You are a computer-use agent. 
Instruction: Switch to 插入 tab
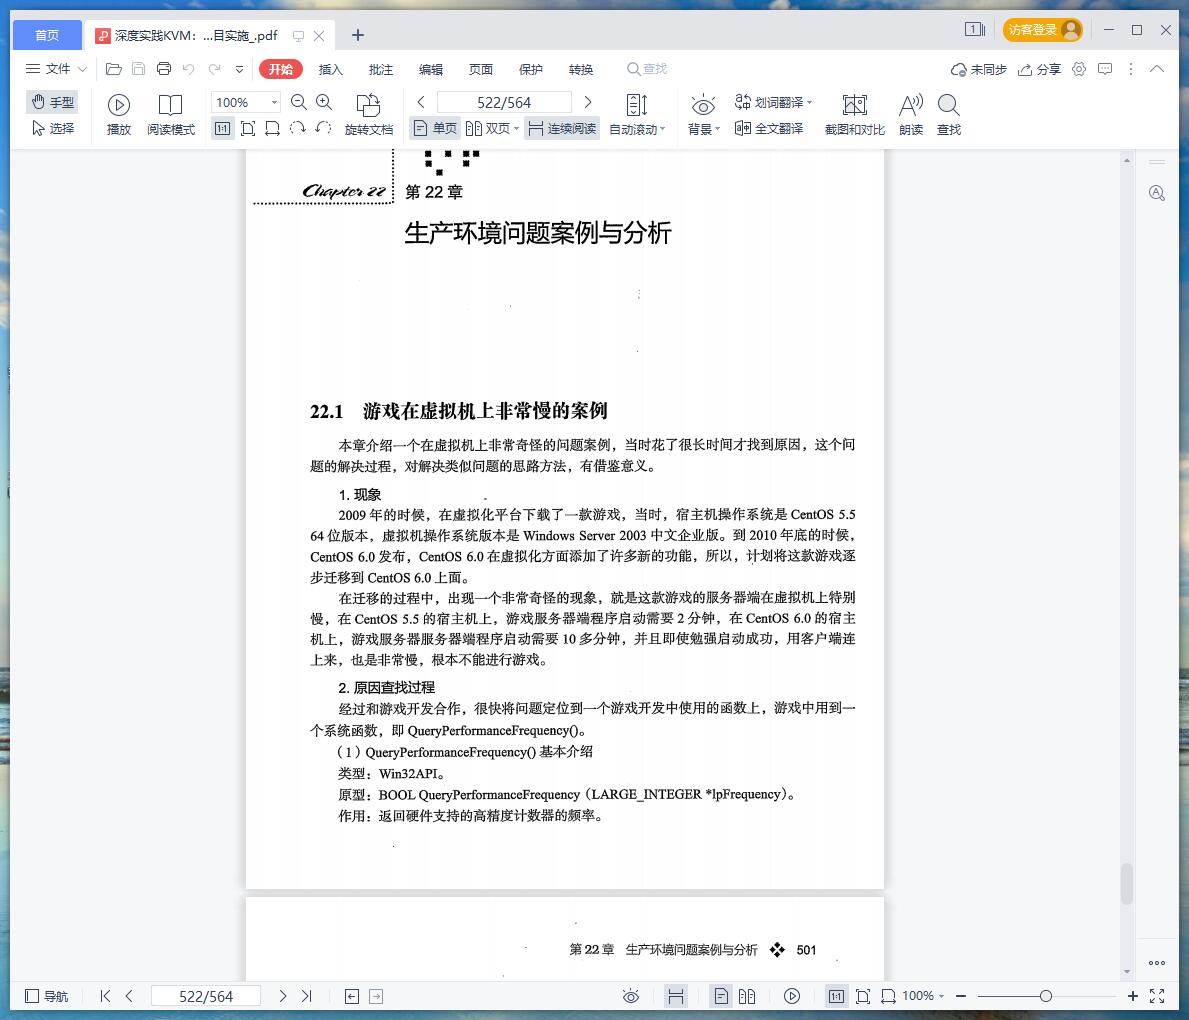point(331,69)
